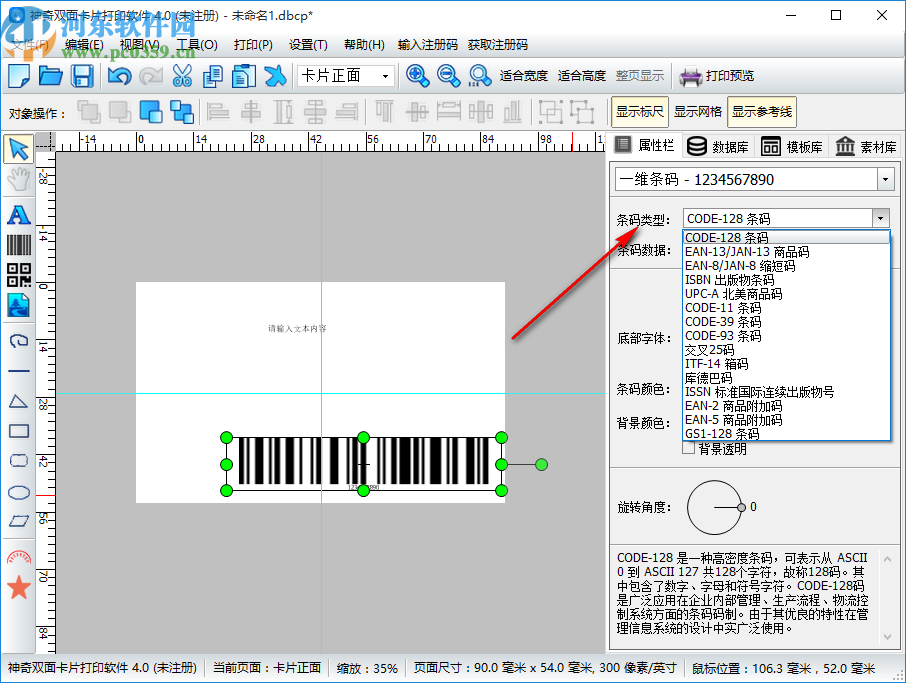
Task: Open the 帮助(H) menu
Action: pyautogui.click(x=364, y=44)
